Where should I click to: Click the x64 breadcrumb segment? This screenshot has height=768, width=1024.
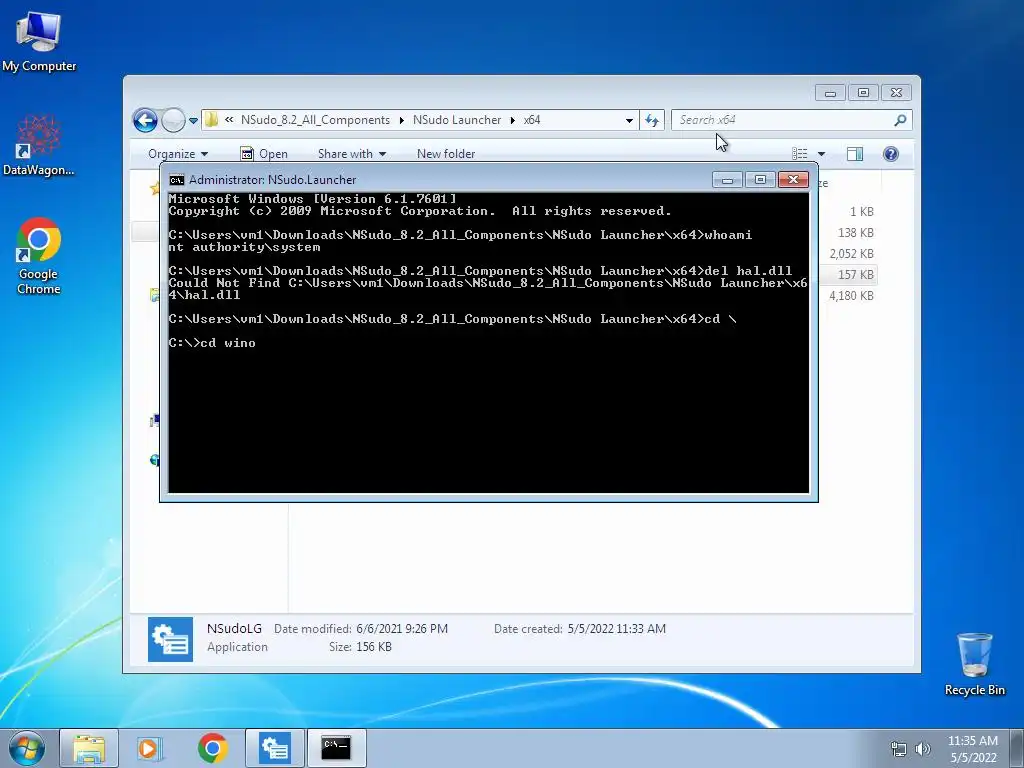coord(532,120)
